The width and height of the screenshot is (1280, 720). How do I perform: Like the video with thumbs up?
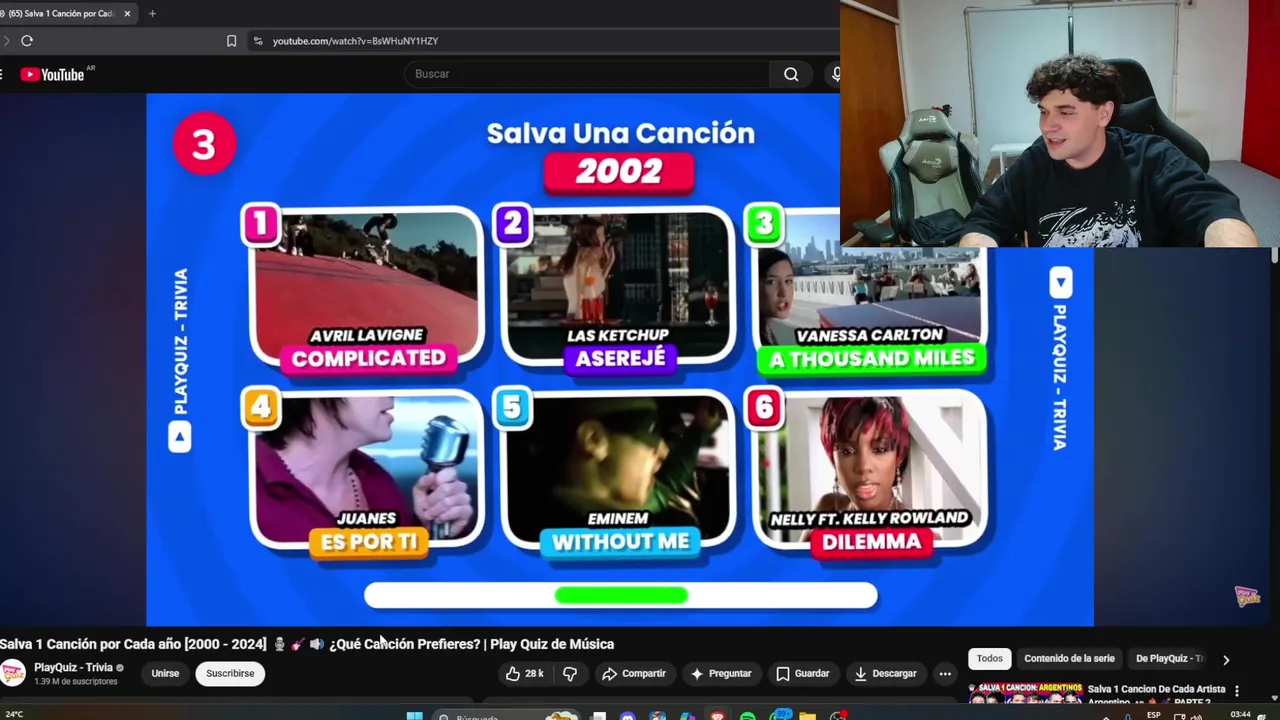524,674
